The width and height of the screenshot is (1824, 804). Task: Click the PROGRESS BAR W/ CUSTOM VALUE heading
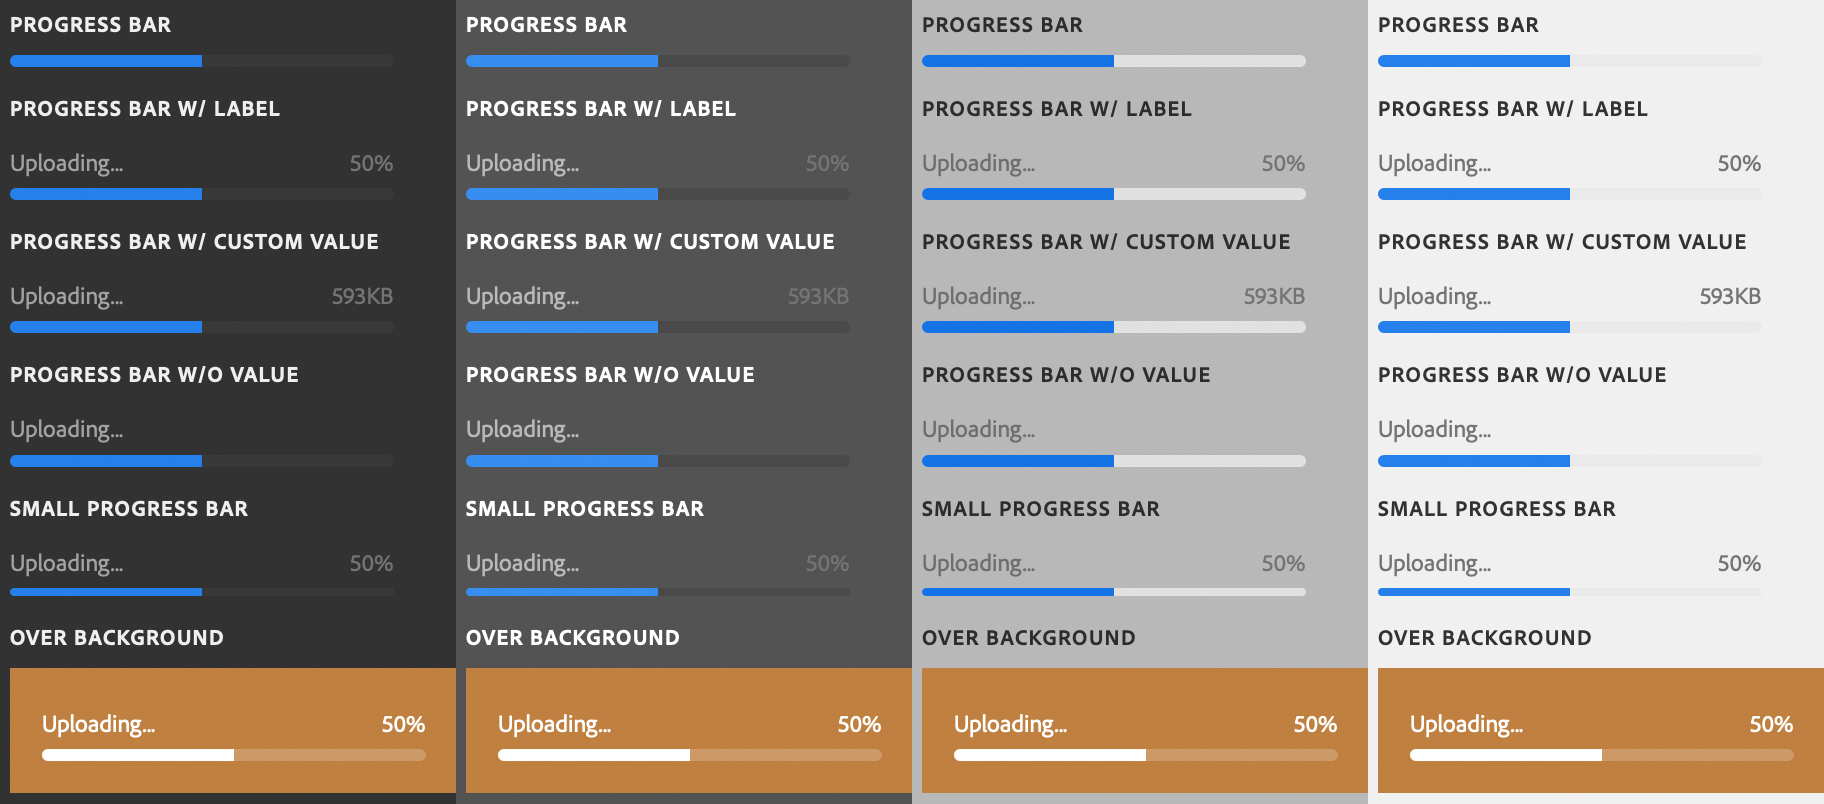pos(194,241)
